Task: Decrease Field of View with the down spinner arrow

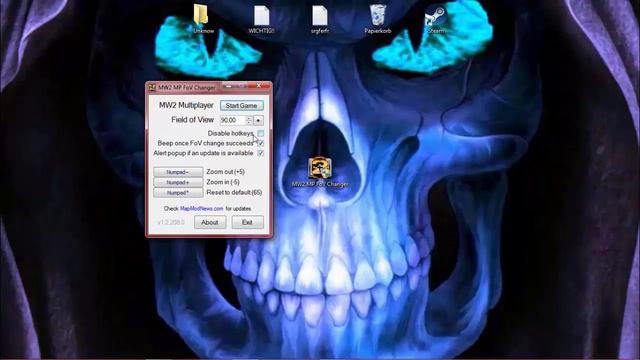Action: [x=249, y=122]
